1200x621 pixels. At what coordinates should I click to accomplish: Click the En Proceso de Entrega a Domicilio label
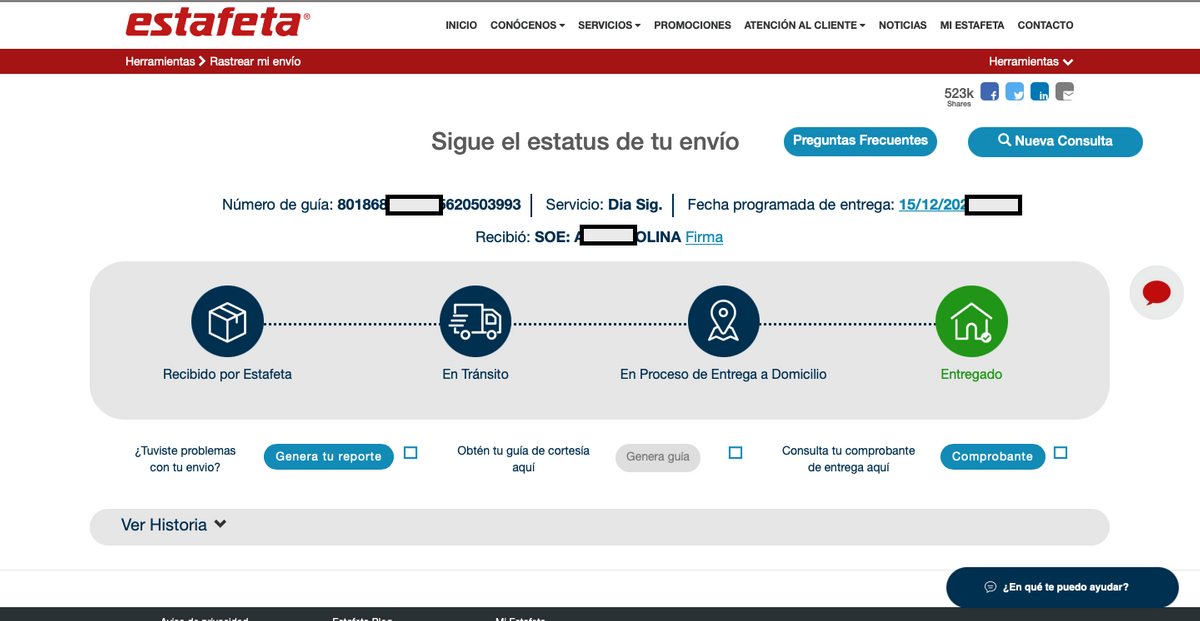(x=723, y=374)
